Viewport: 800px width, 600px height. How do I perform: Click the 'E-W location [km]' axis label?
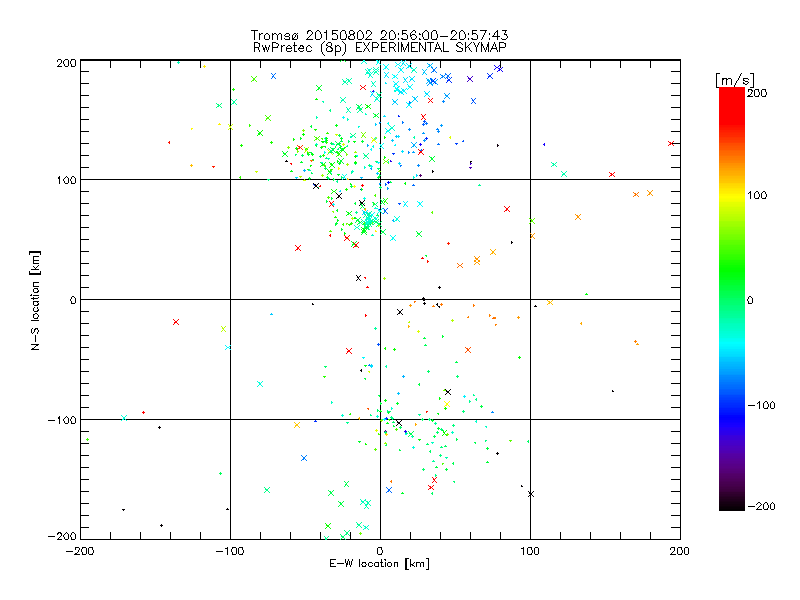click(x=379, y=563)
